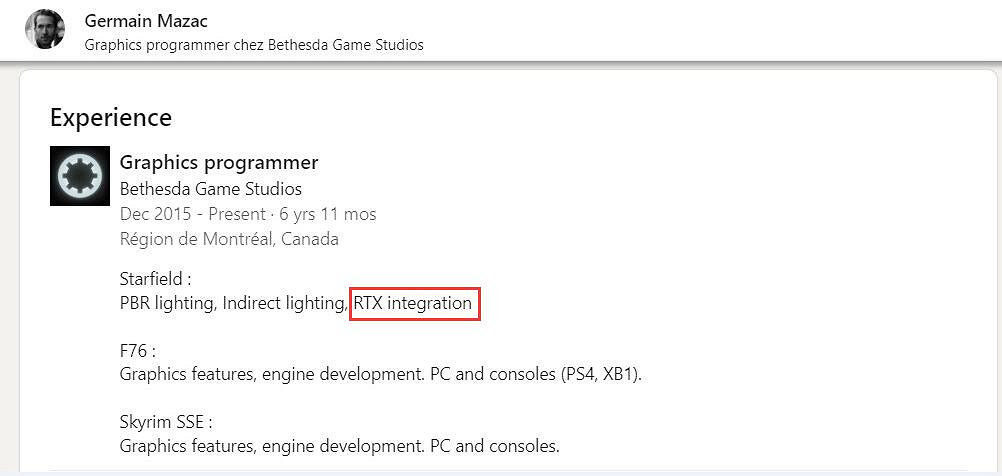
Task: Click the headline 'Graphics programmer chez Bethesda Game Studios'
Action: (x=254, y=45)
